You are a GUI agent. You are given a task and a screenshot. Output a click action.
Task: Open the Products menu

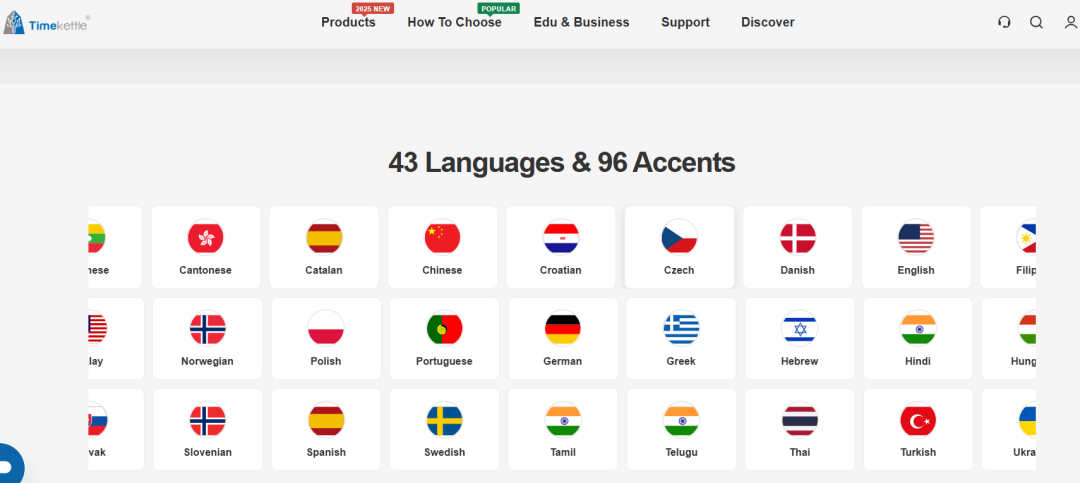[x=348, y=22]
